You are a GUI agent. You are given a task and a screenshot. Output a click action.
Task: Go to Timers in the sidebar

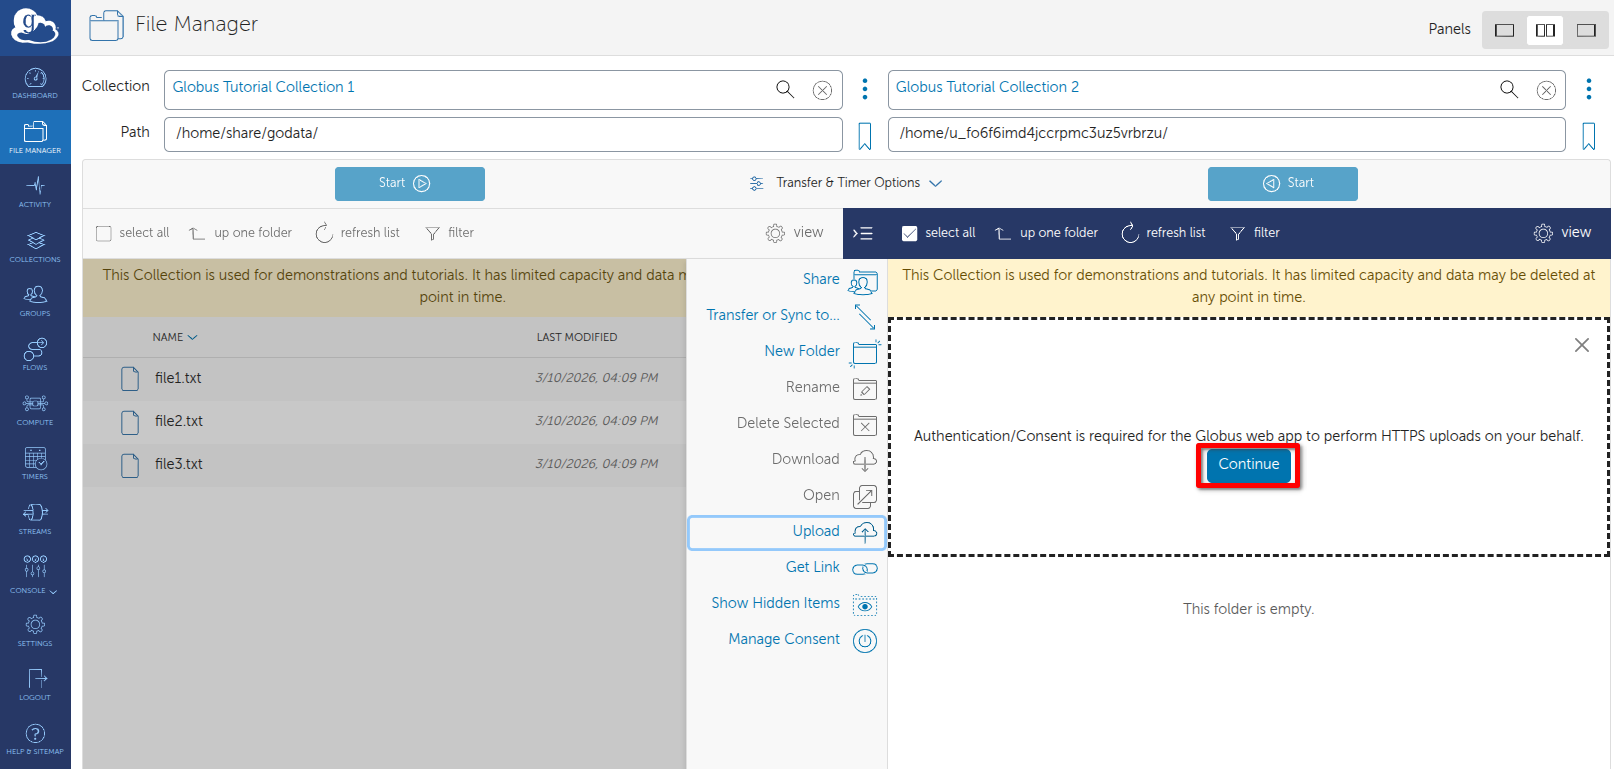tap(35, 463)
